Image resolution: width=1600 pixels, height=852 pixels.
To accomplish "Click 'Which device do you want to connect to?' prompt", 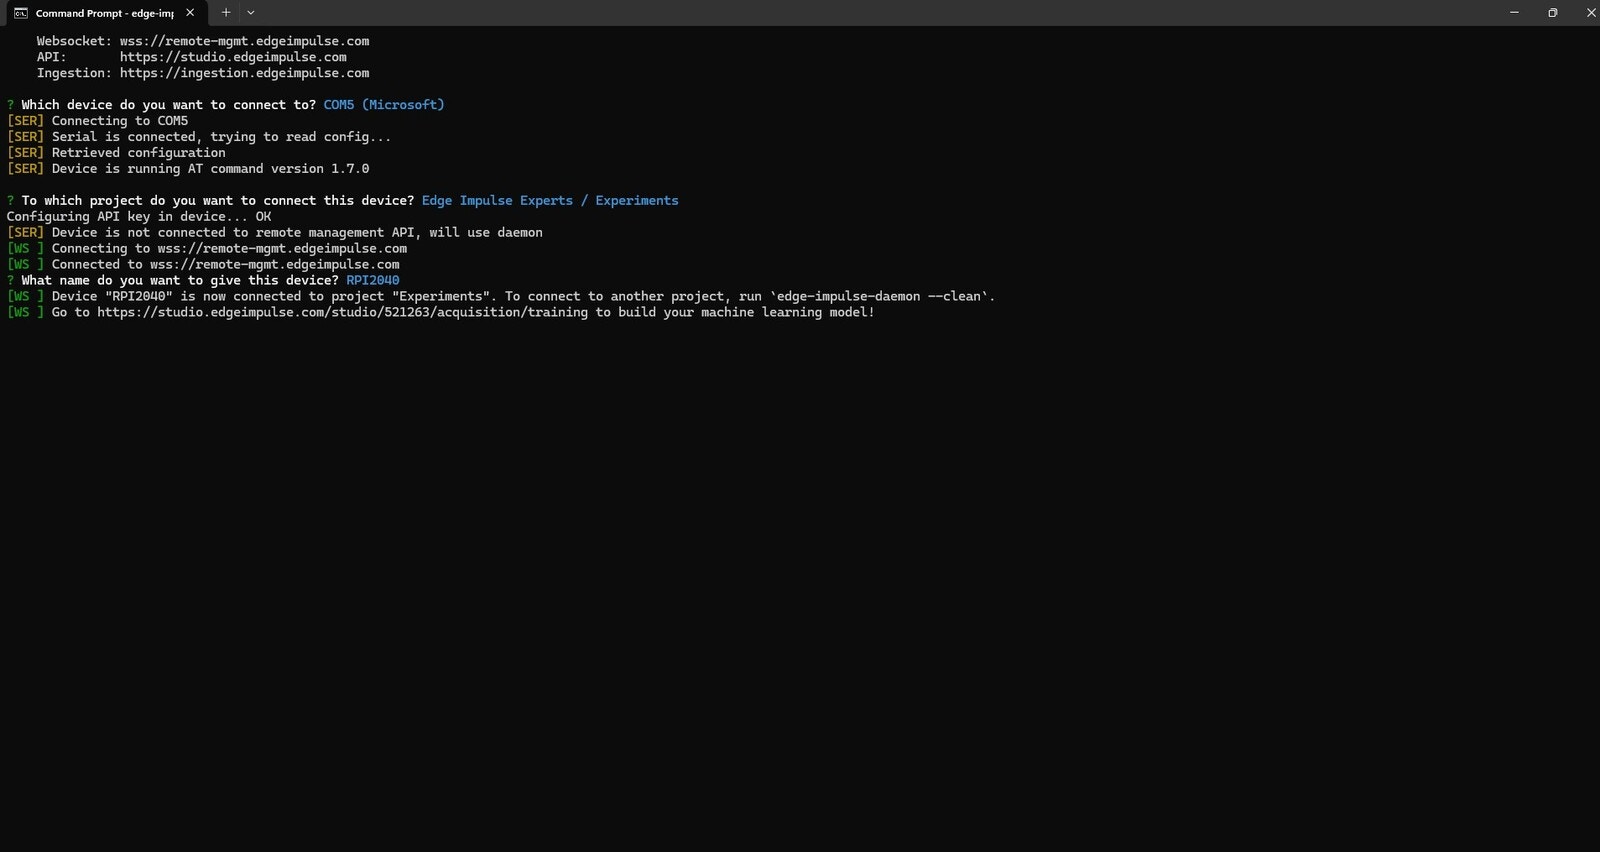I will [168, 105].
